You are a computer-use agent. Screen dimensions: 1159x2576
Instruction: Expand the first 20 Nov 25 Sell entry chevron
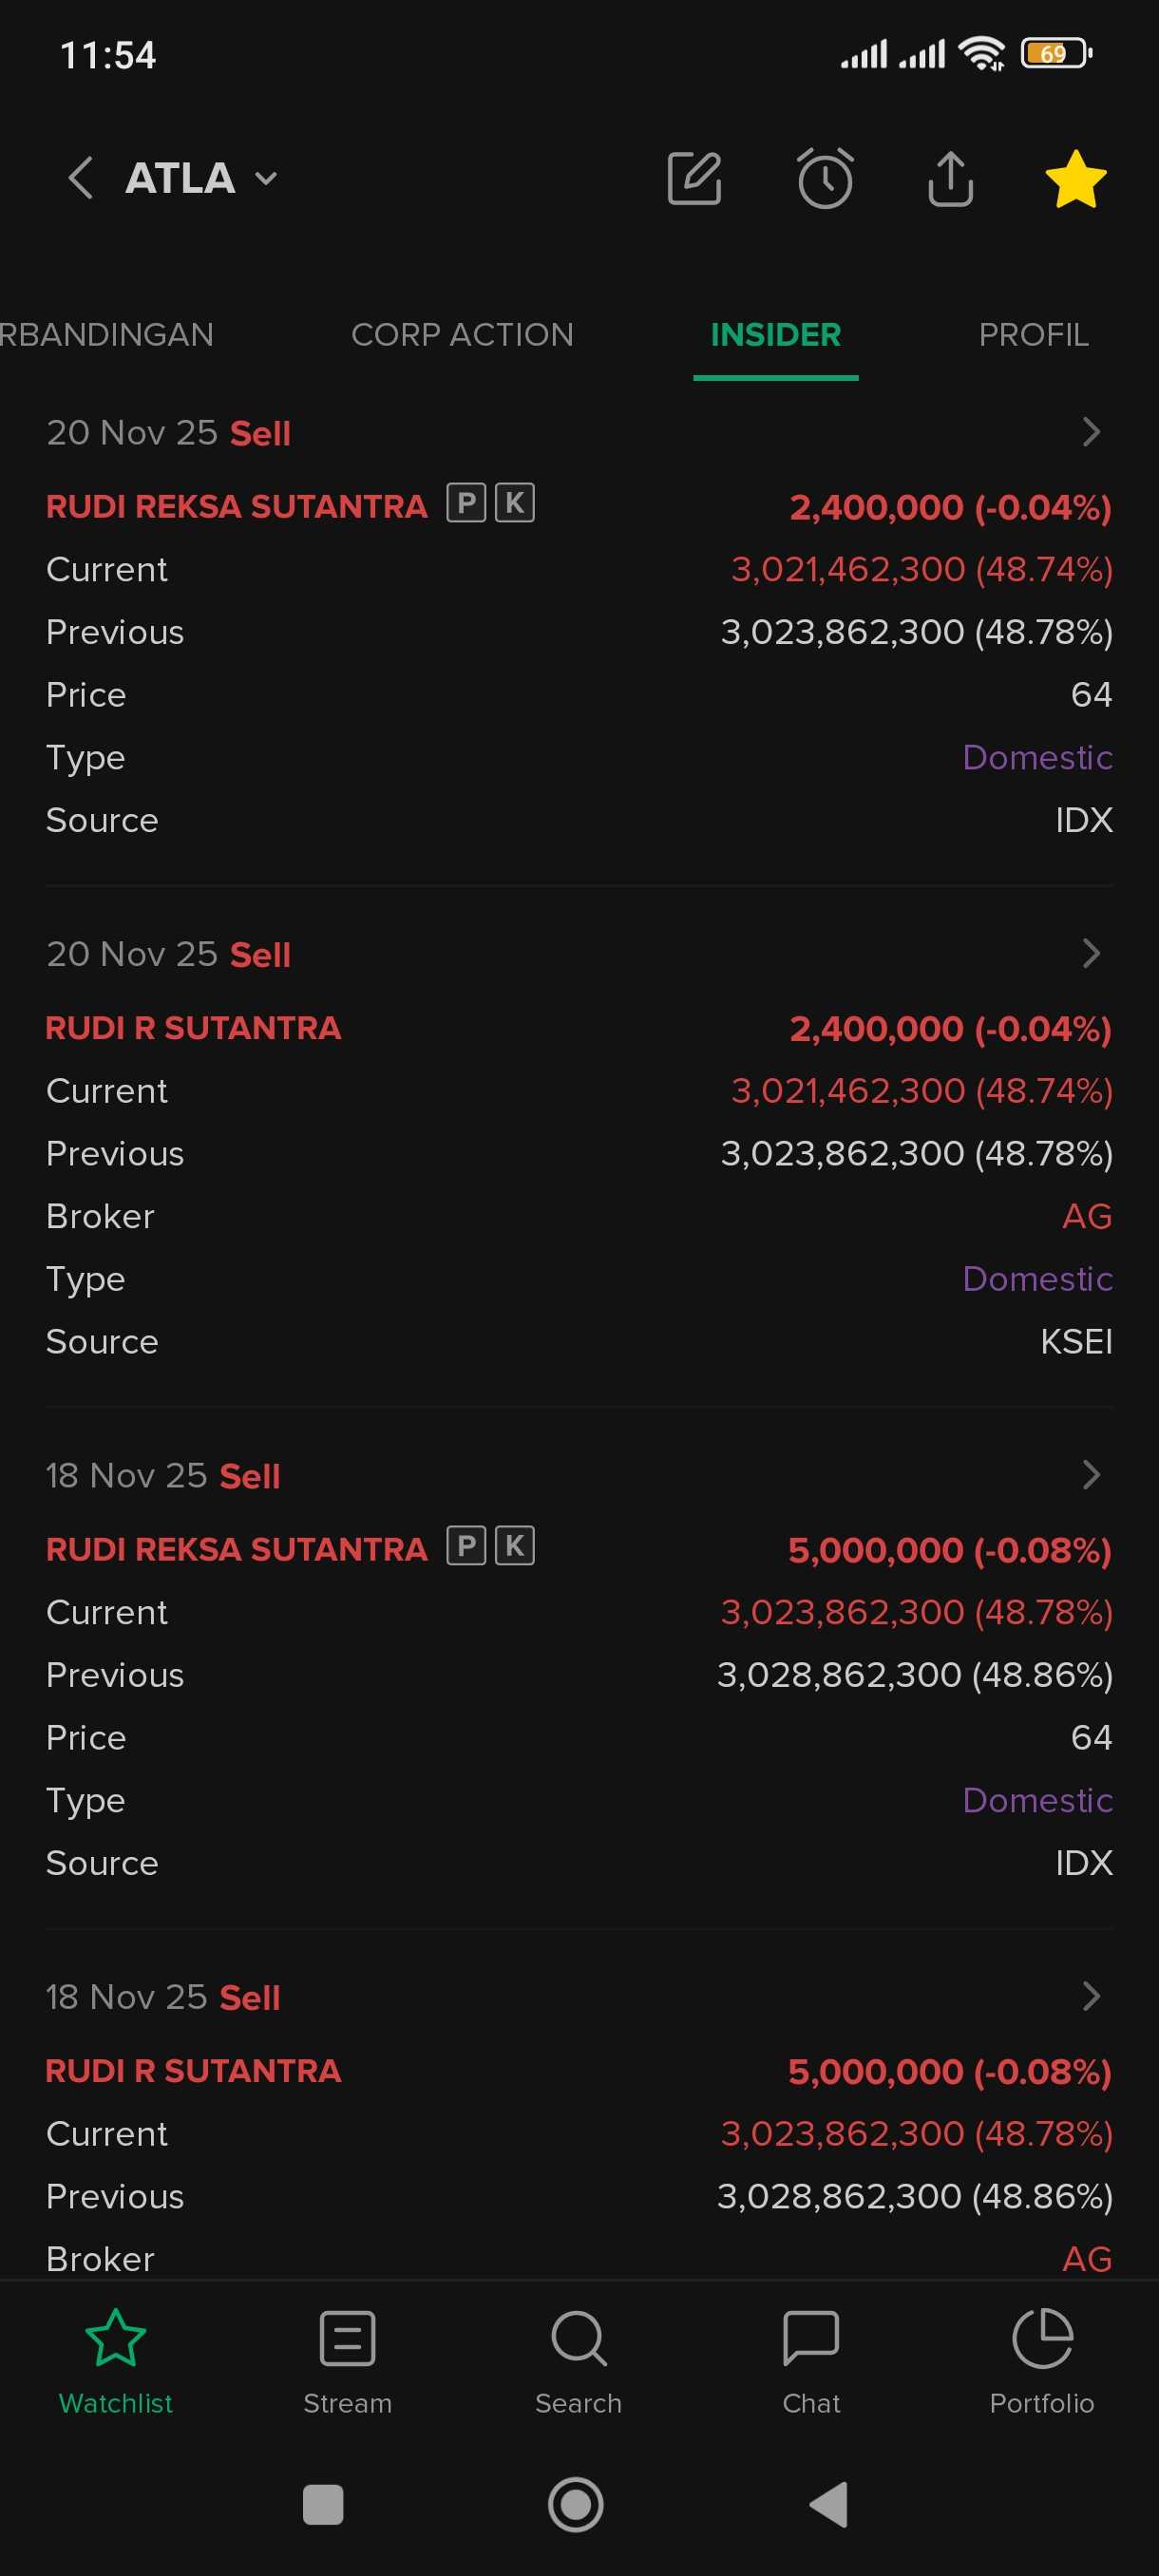1091,432
